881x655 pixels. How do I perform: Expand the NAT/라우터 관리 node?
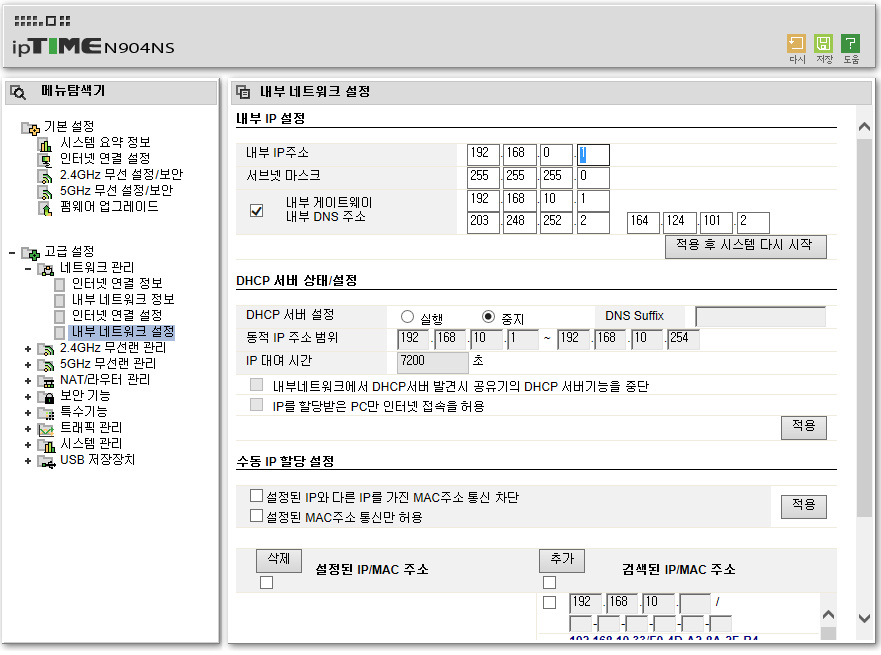coord(28,381)
